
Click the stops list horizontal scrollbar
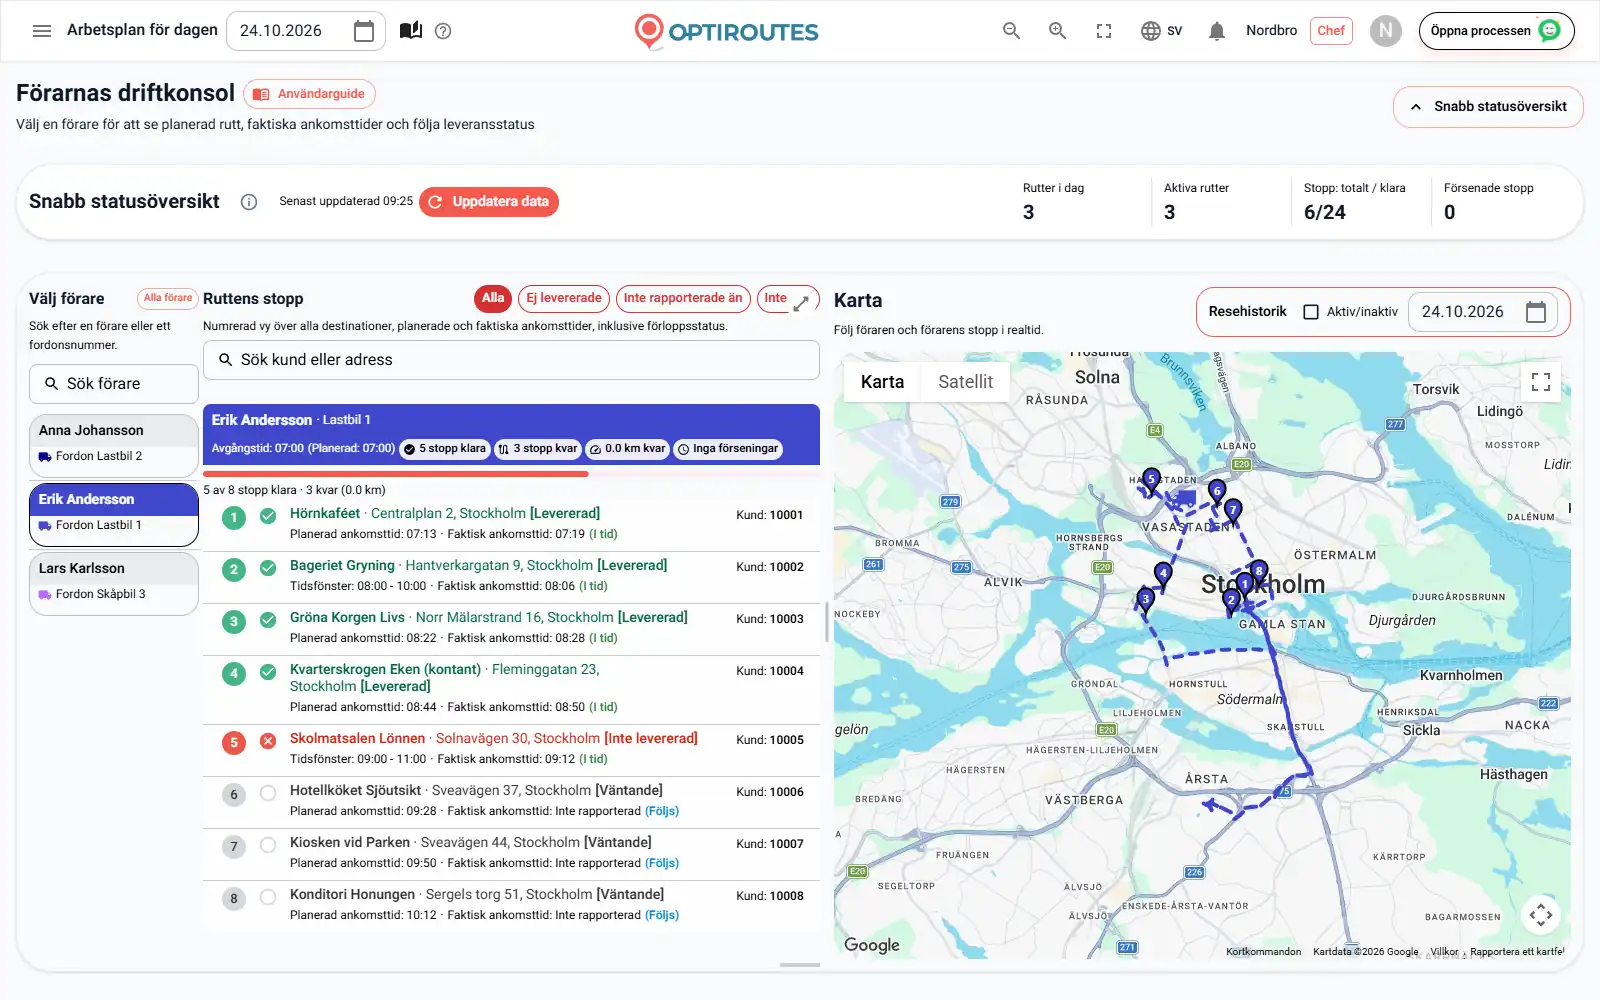tap(800, 965)
